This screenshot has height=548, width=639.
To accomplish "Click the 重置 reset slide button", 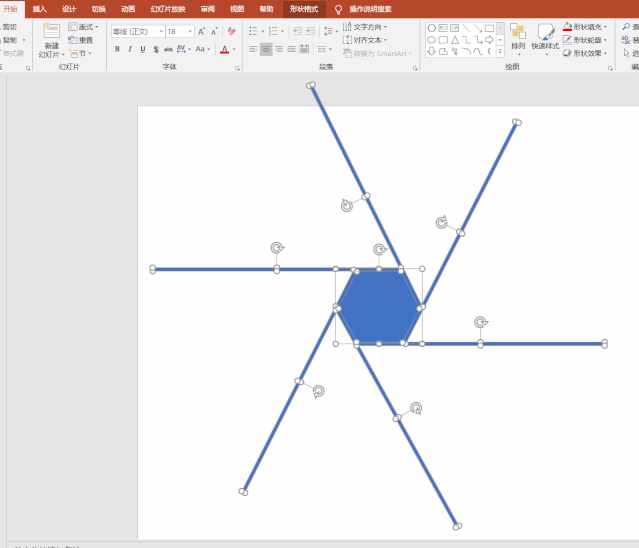I will point(82,40).
